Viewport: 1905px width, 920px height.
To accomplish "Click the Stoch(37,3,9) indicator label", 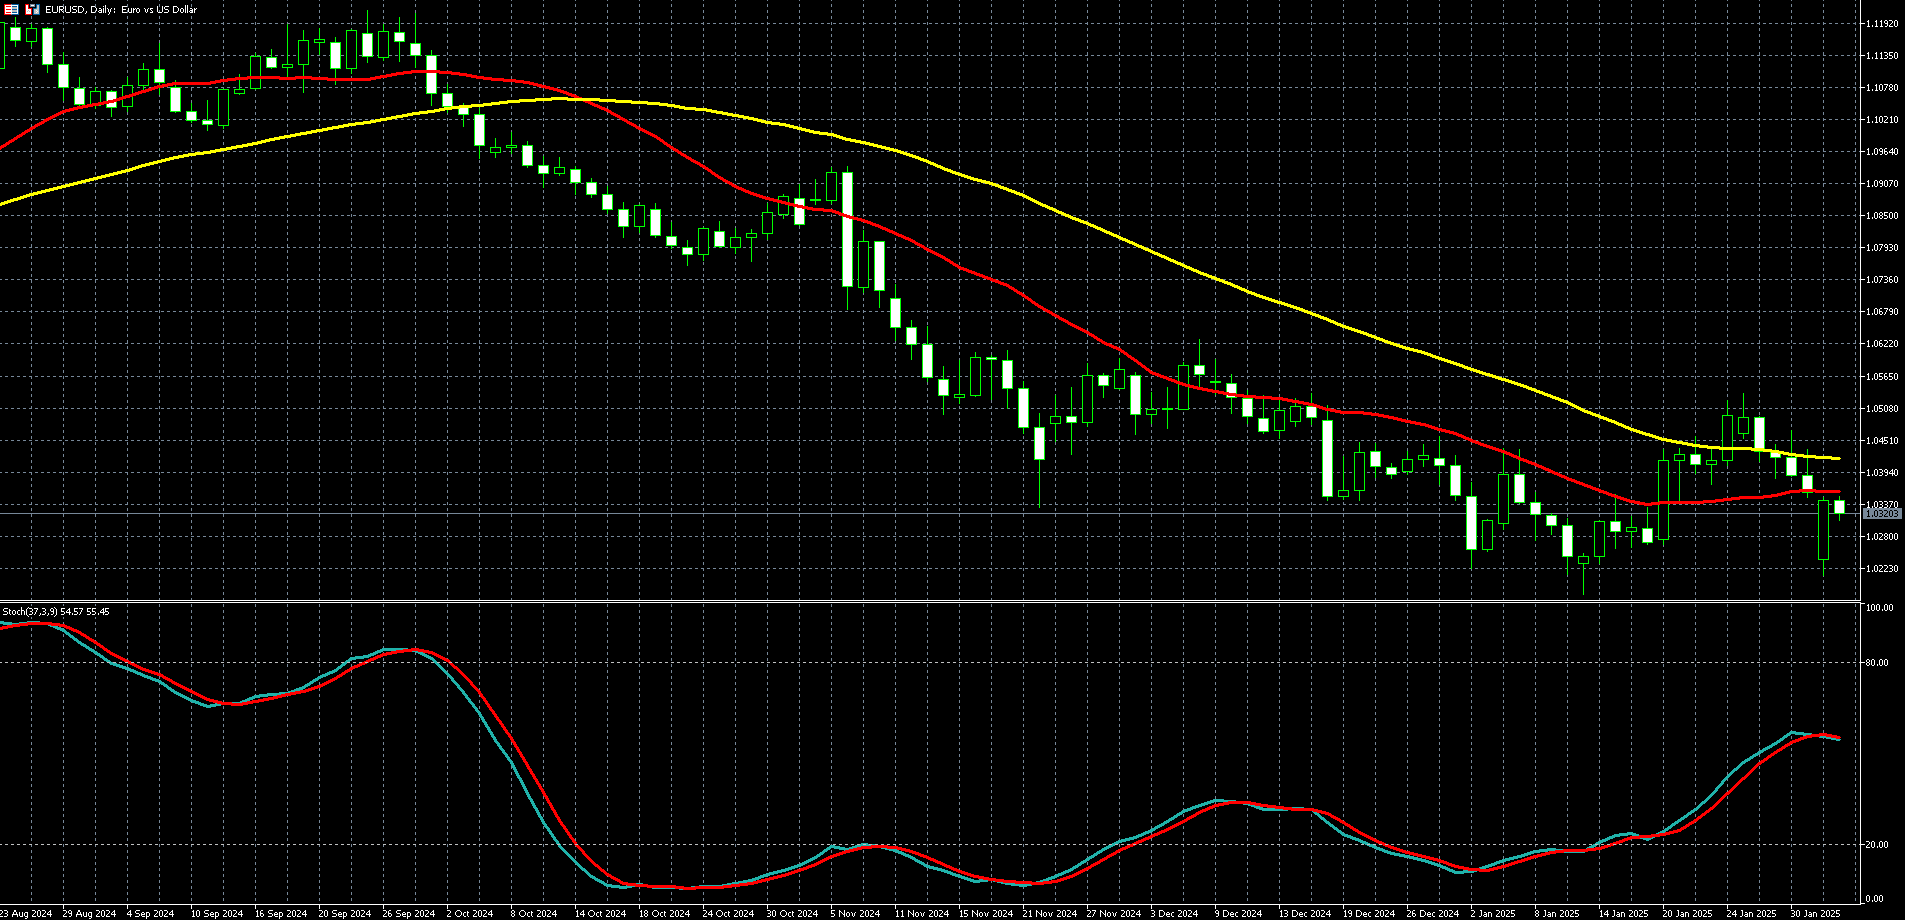I will (56, 611).
